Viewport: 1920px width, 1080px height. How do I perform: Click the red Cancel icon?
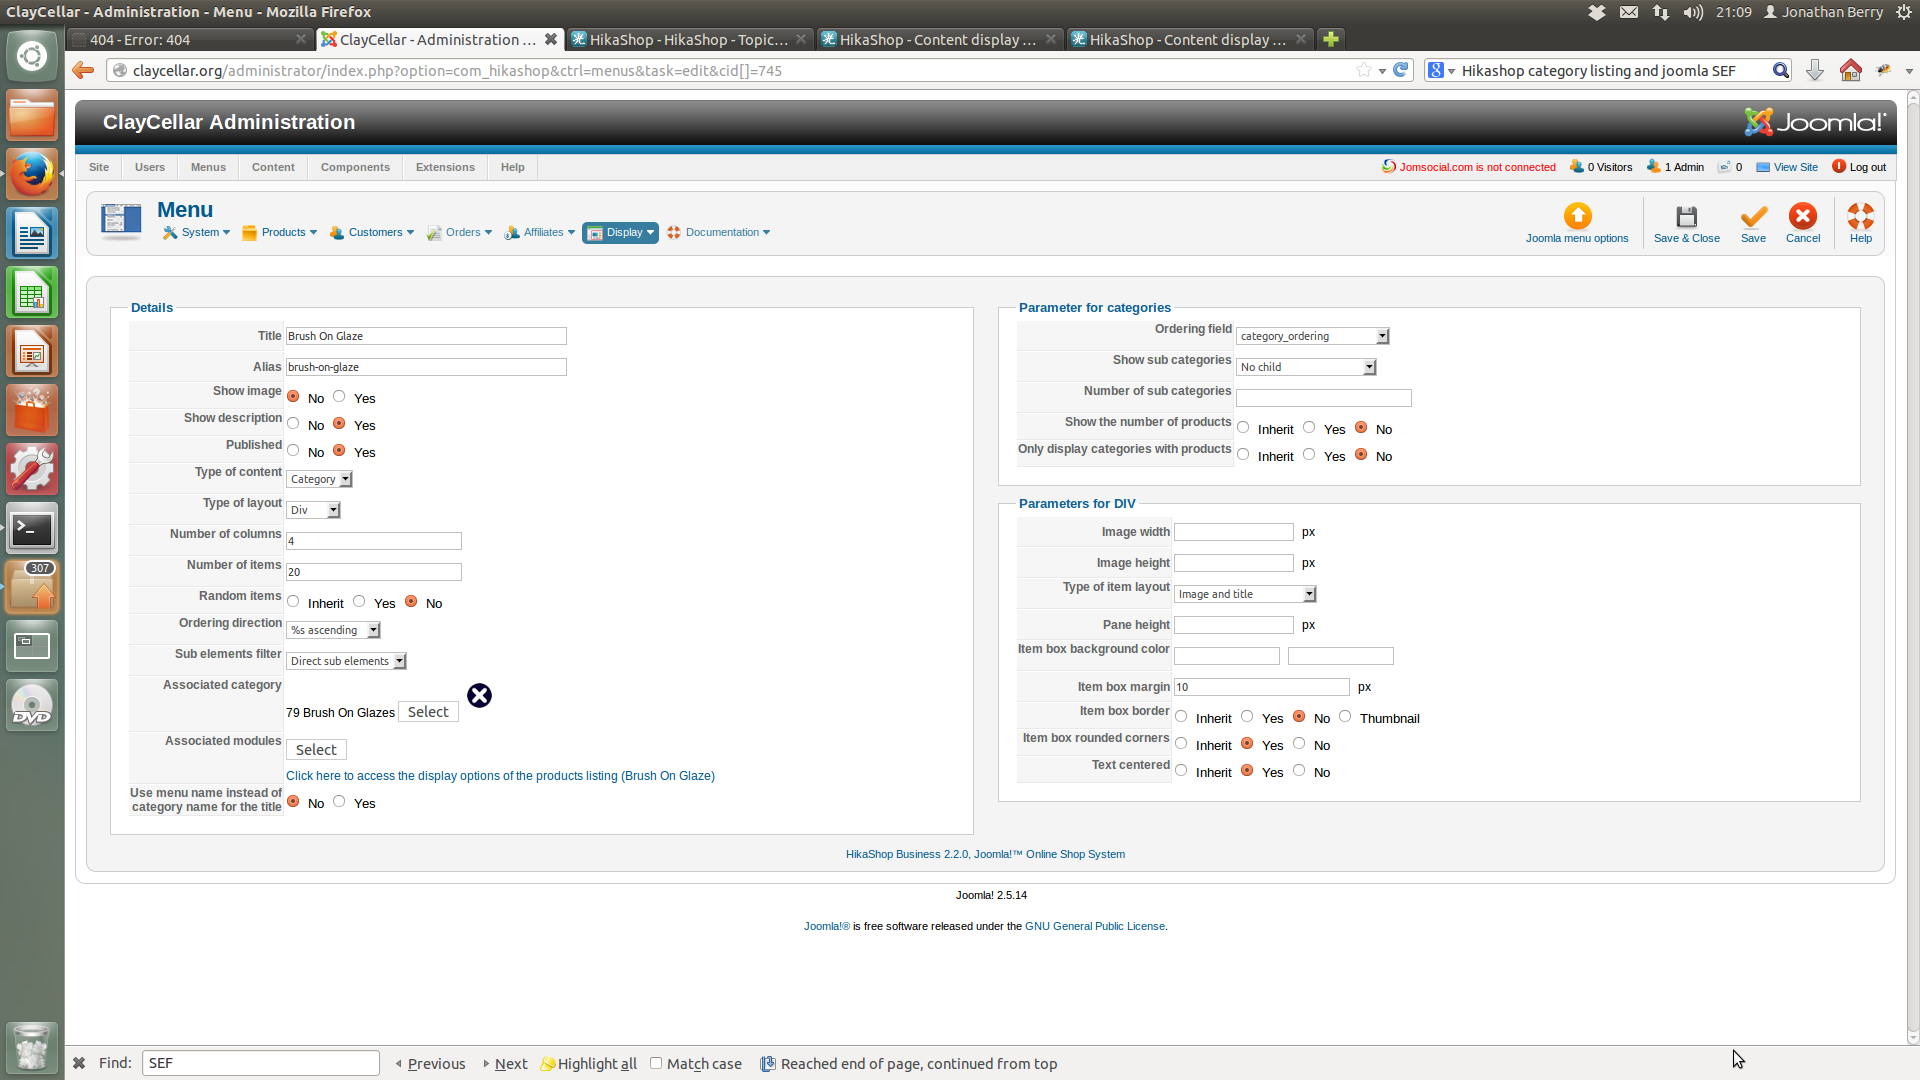1803,217
